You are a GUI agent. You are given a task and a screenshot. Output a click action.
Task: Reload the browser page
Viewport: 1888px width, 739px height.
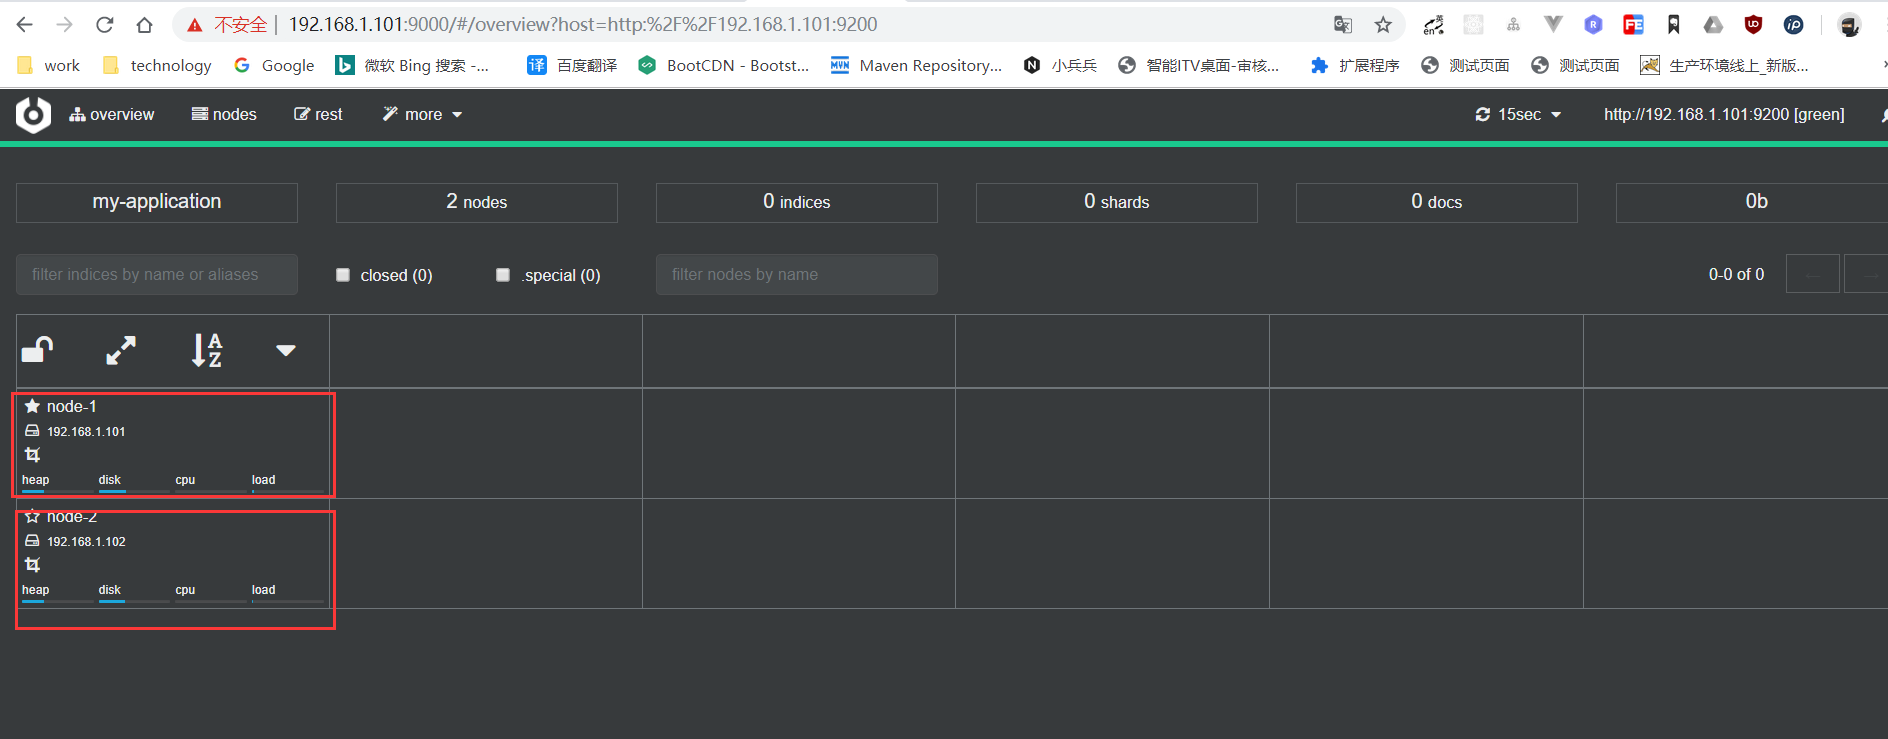pyautogui.click(x=105, y=25)
